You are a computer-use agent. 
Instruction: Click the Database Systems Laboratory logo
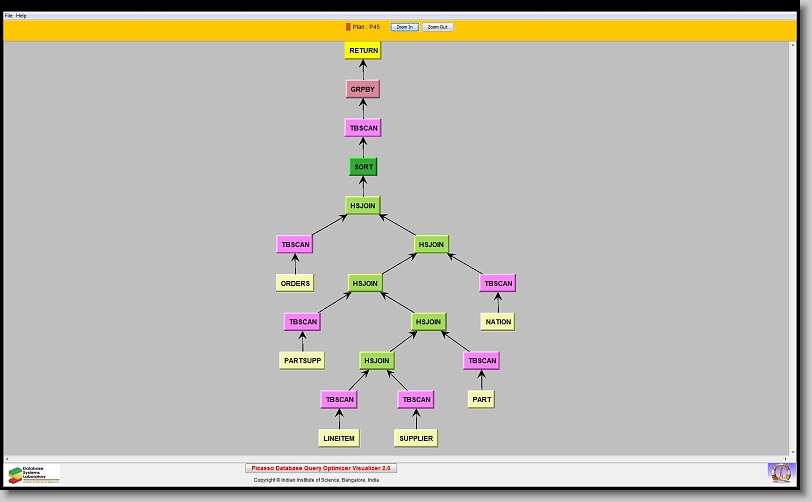pos(33,474)
